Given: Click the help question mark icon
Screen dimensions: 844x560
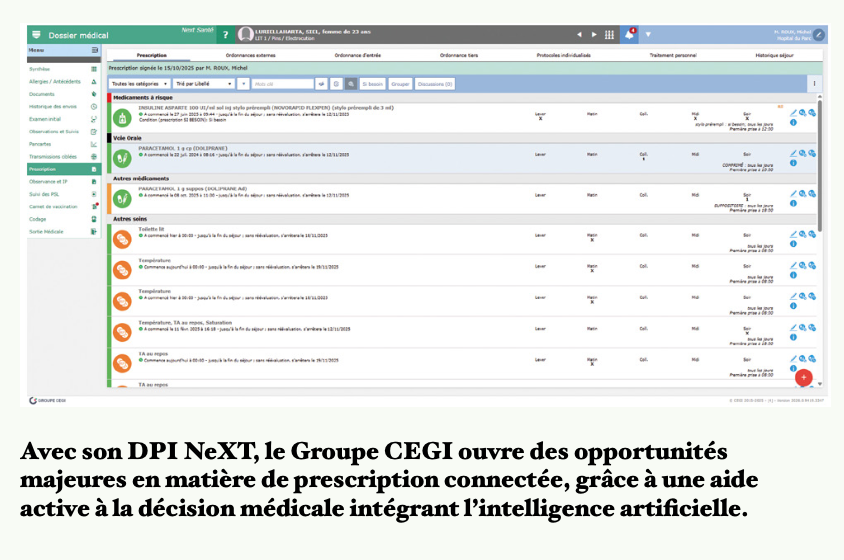Looking at the screenshot, I should (x=225, y=35).
